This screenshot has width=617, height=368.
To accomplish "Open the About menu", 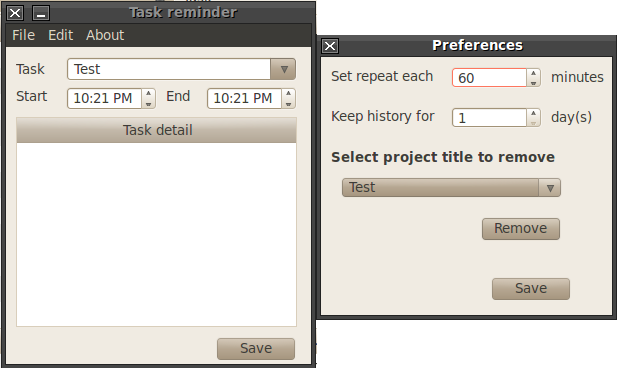I will 105,35.
